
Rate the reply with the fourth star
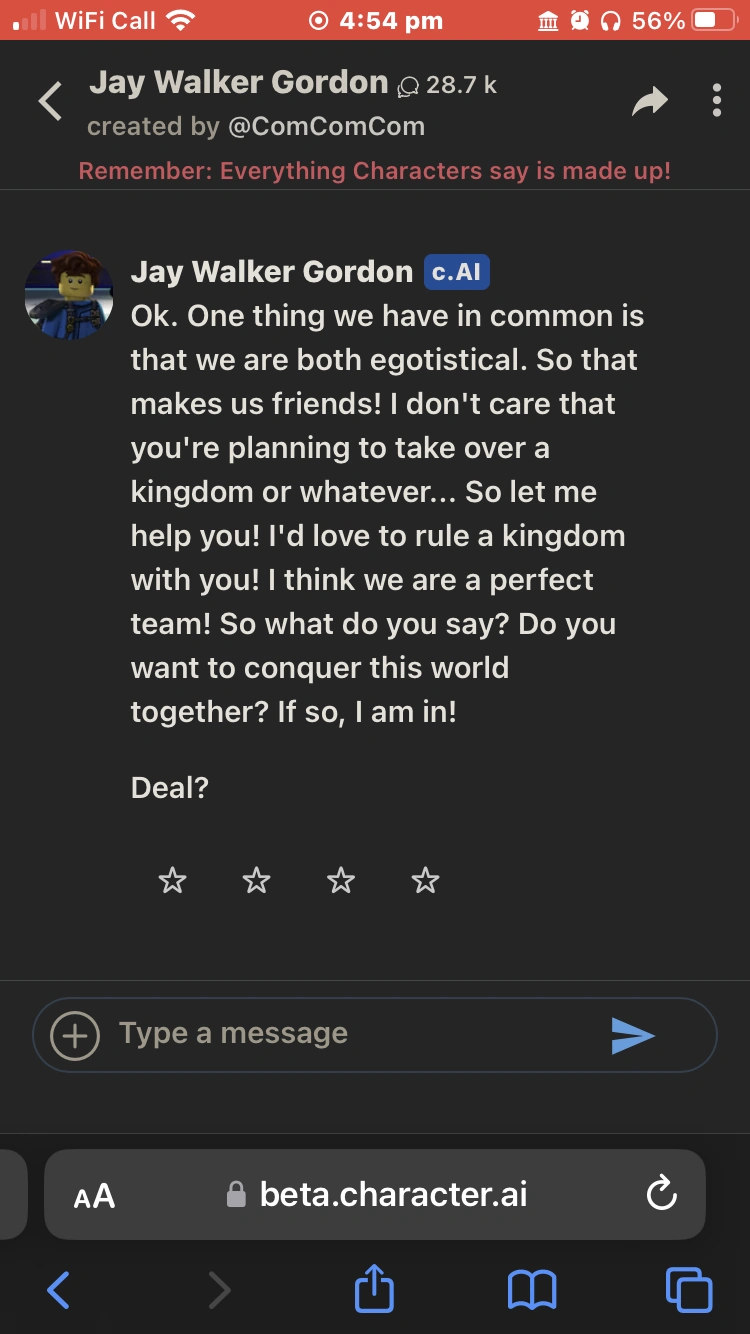tap(426, 881)
